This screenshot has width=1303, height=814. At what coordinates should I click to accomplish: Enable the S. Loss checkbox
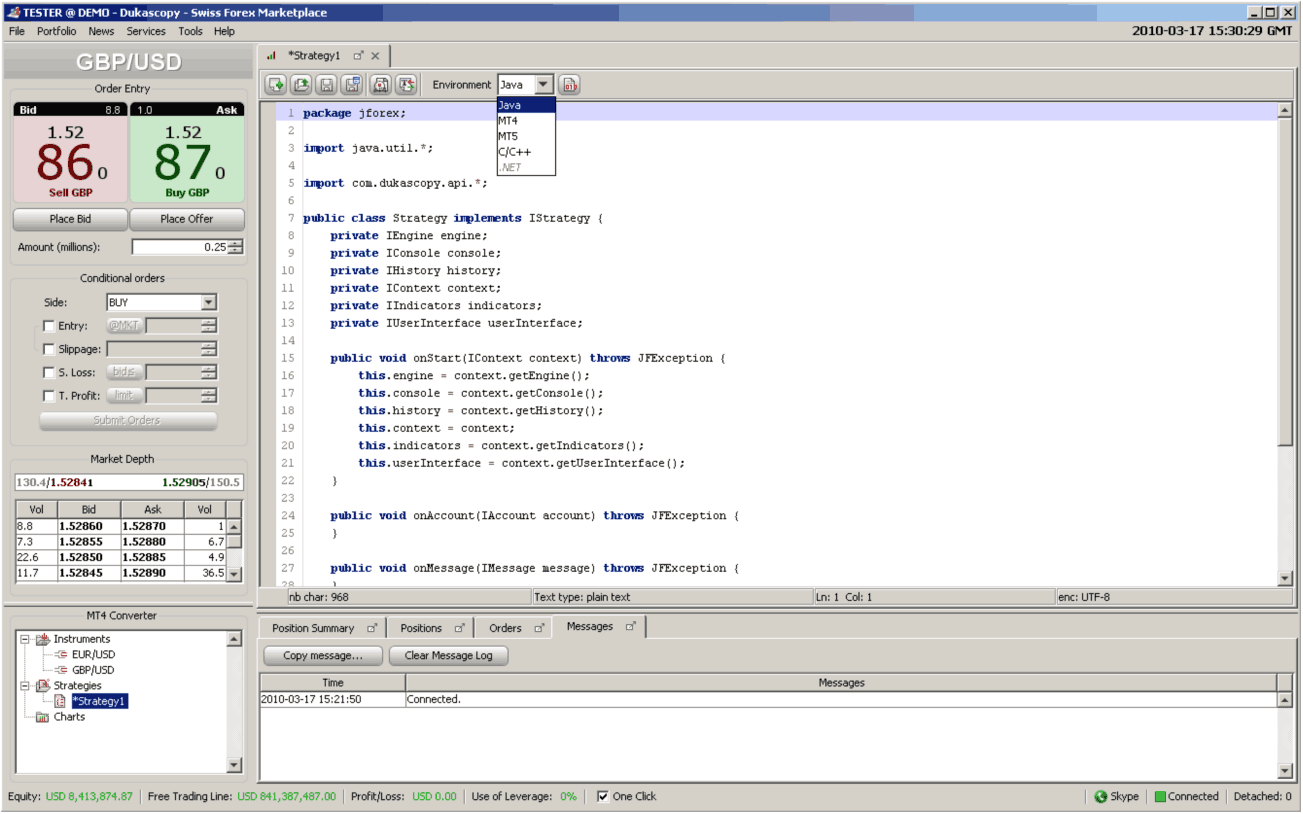(x=49, y=372)
